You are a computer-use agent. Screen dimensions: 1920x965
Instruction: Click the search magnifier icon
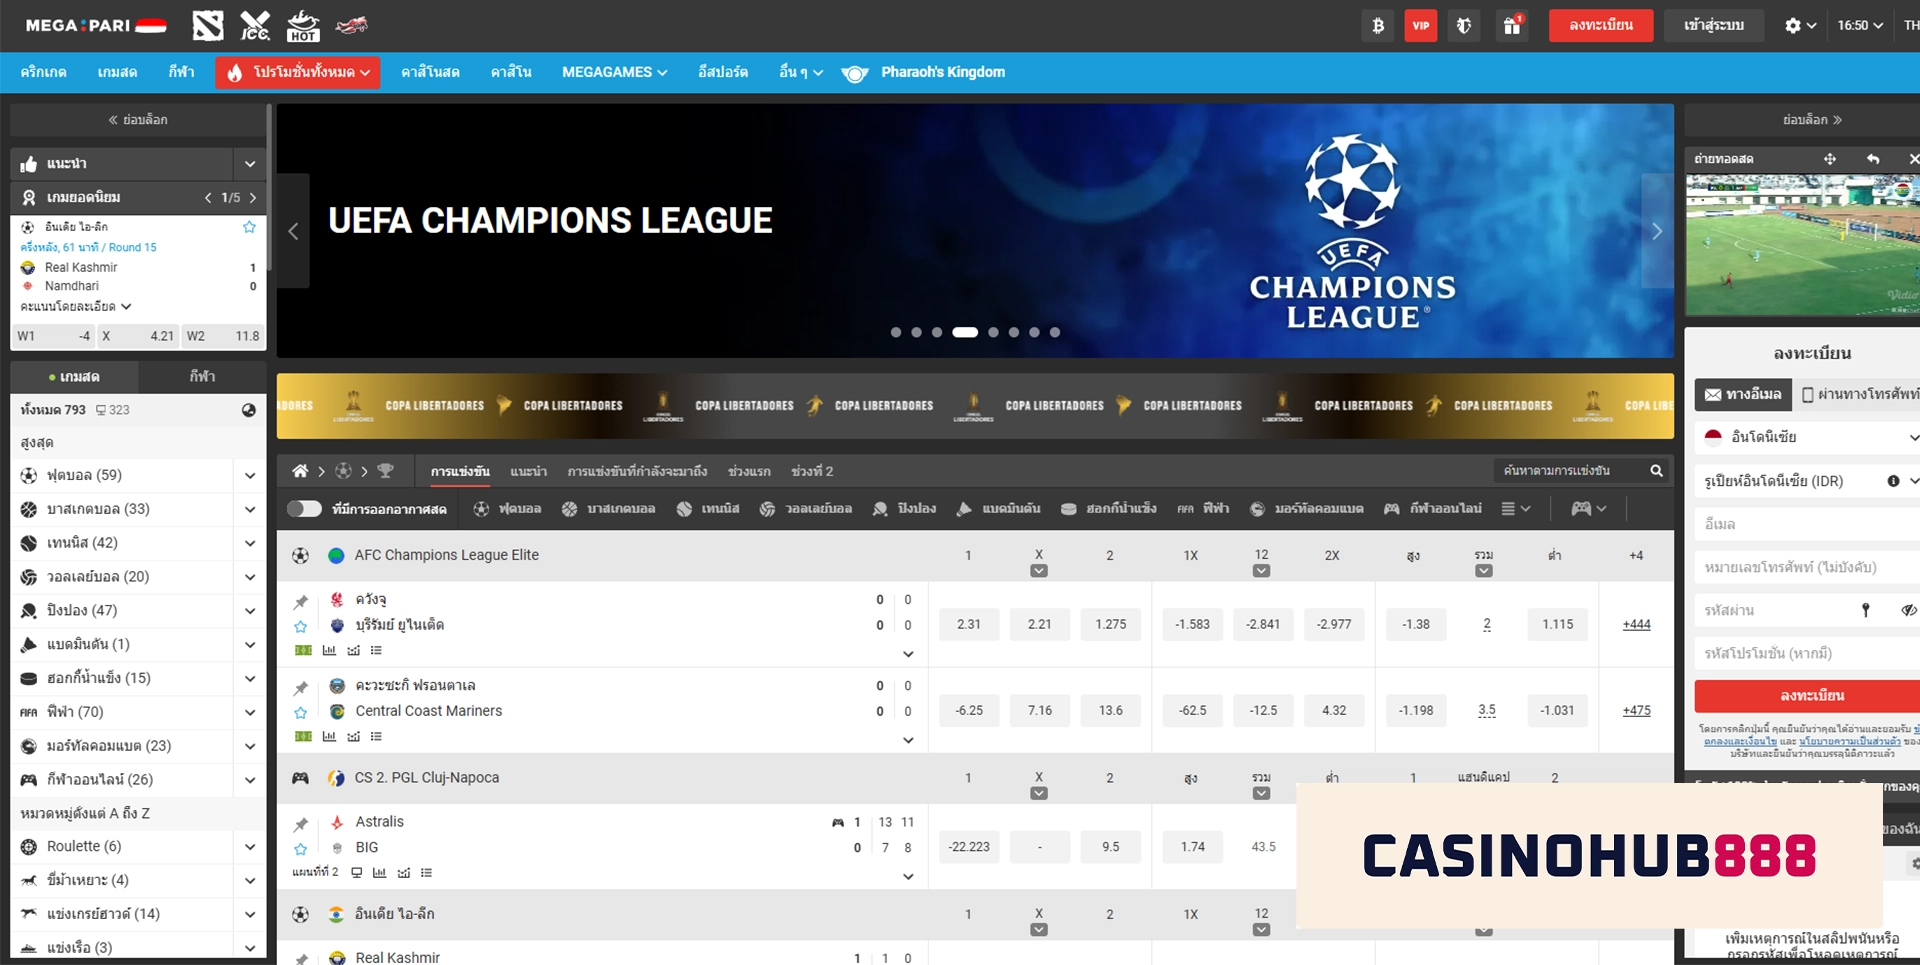tap(1656, 471)
